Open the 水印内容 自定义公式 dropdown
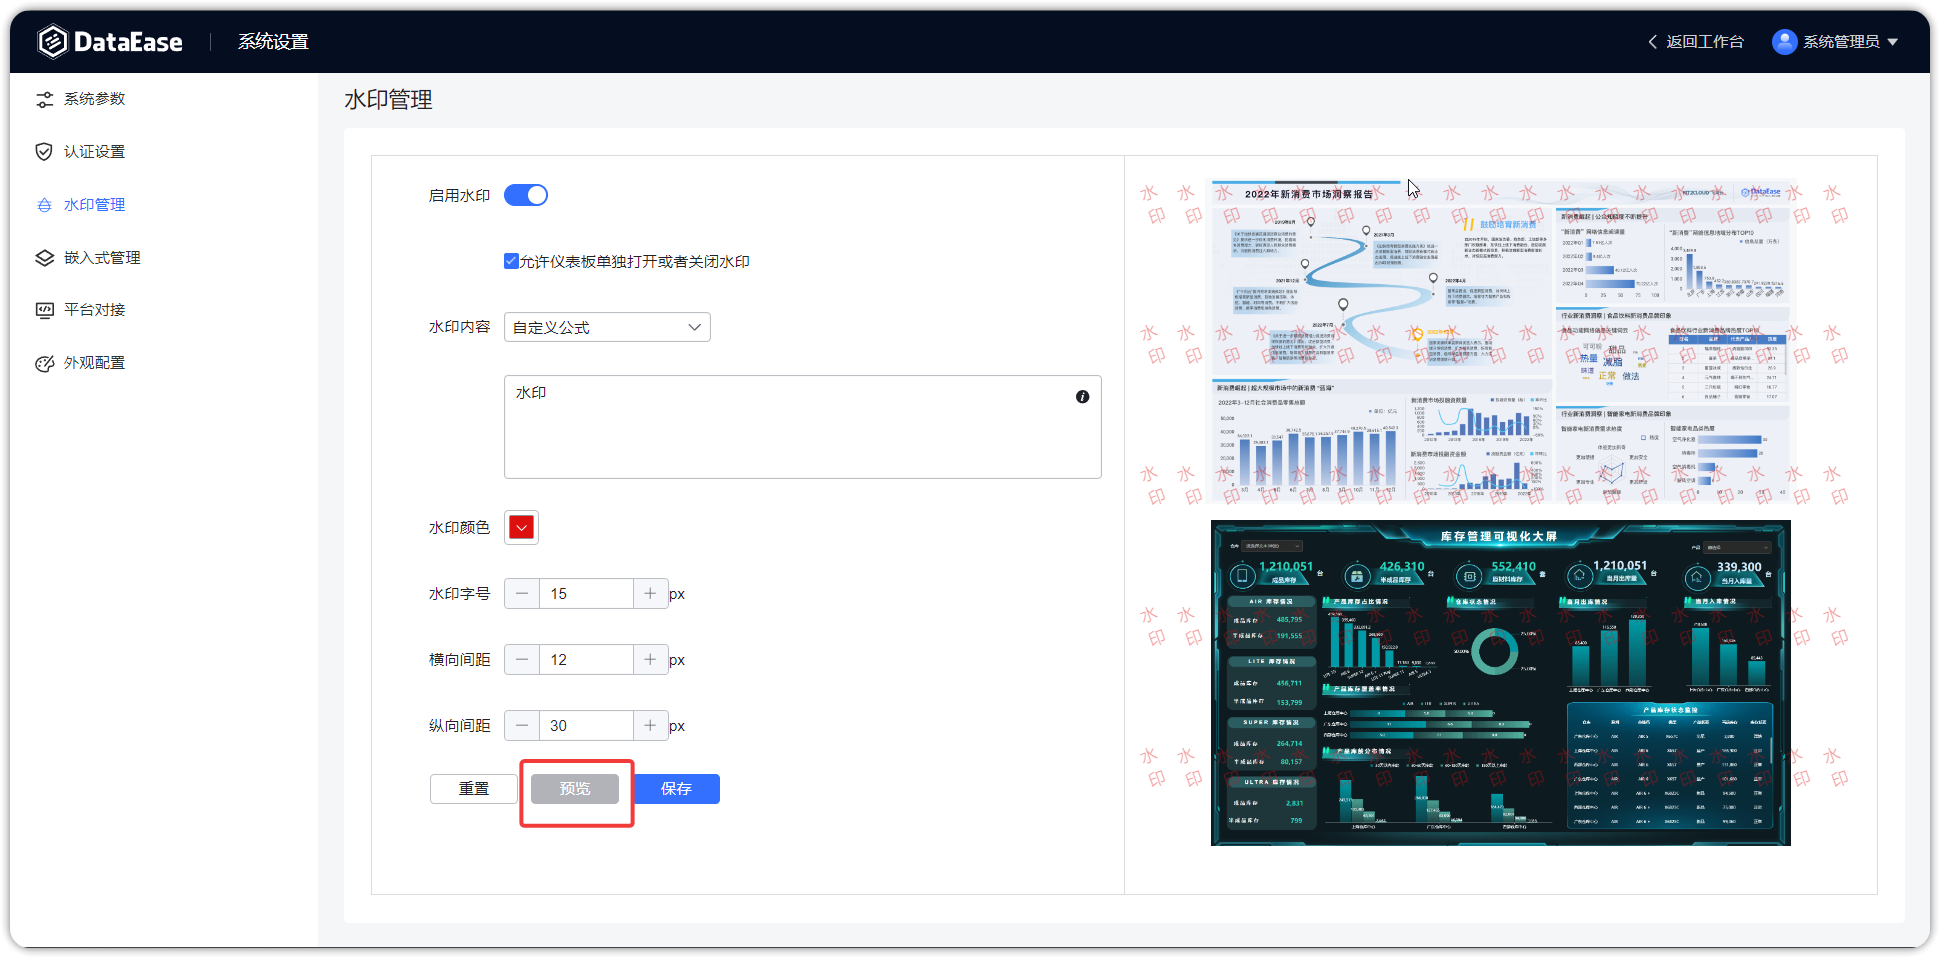The height and width of the screenshot is (958, 1940). pos(607,327)
